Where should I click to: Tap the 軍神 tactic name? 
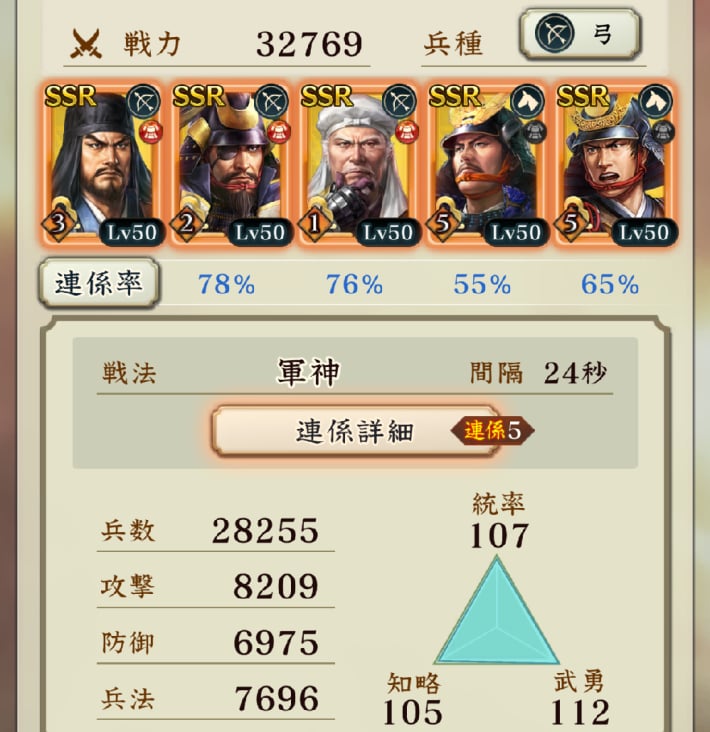pyautogui.click(x=309, y=373)
